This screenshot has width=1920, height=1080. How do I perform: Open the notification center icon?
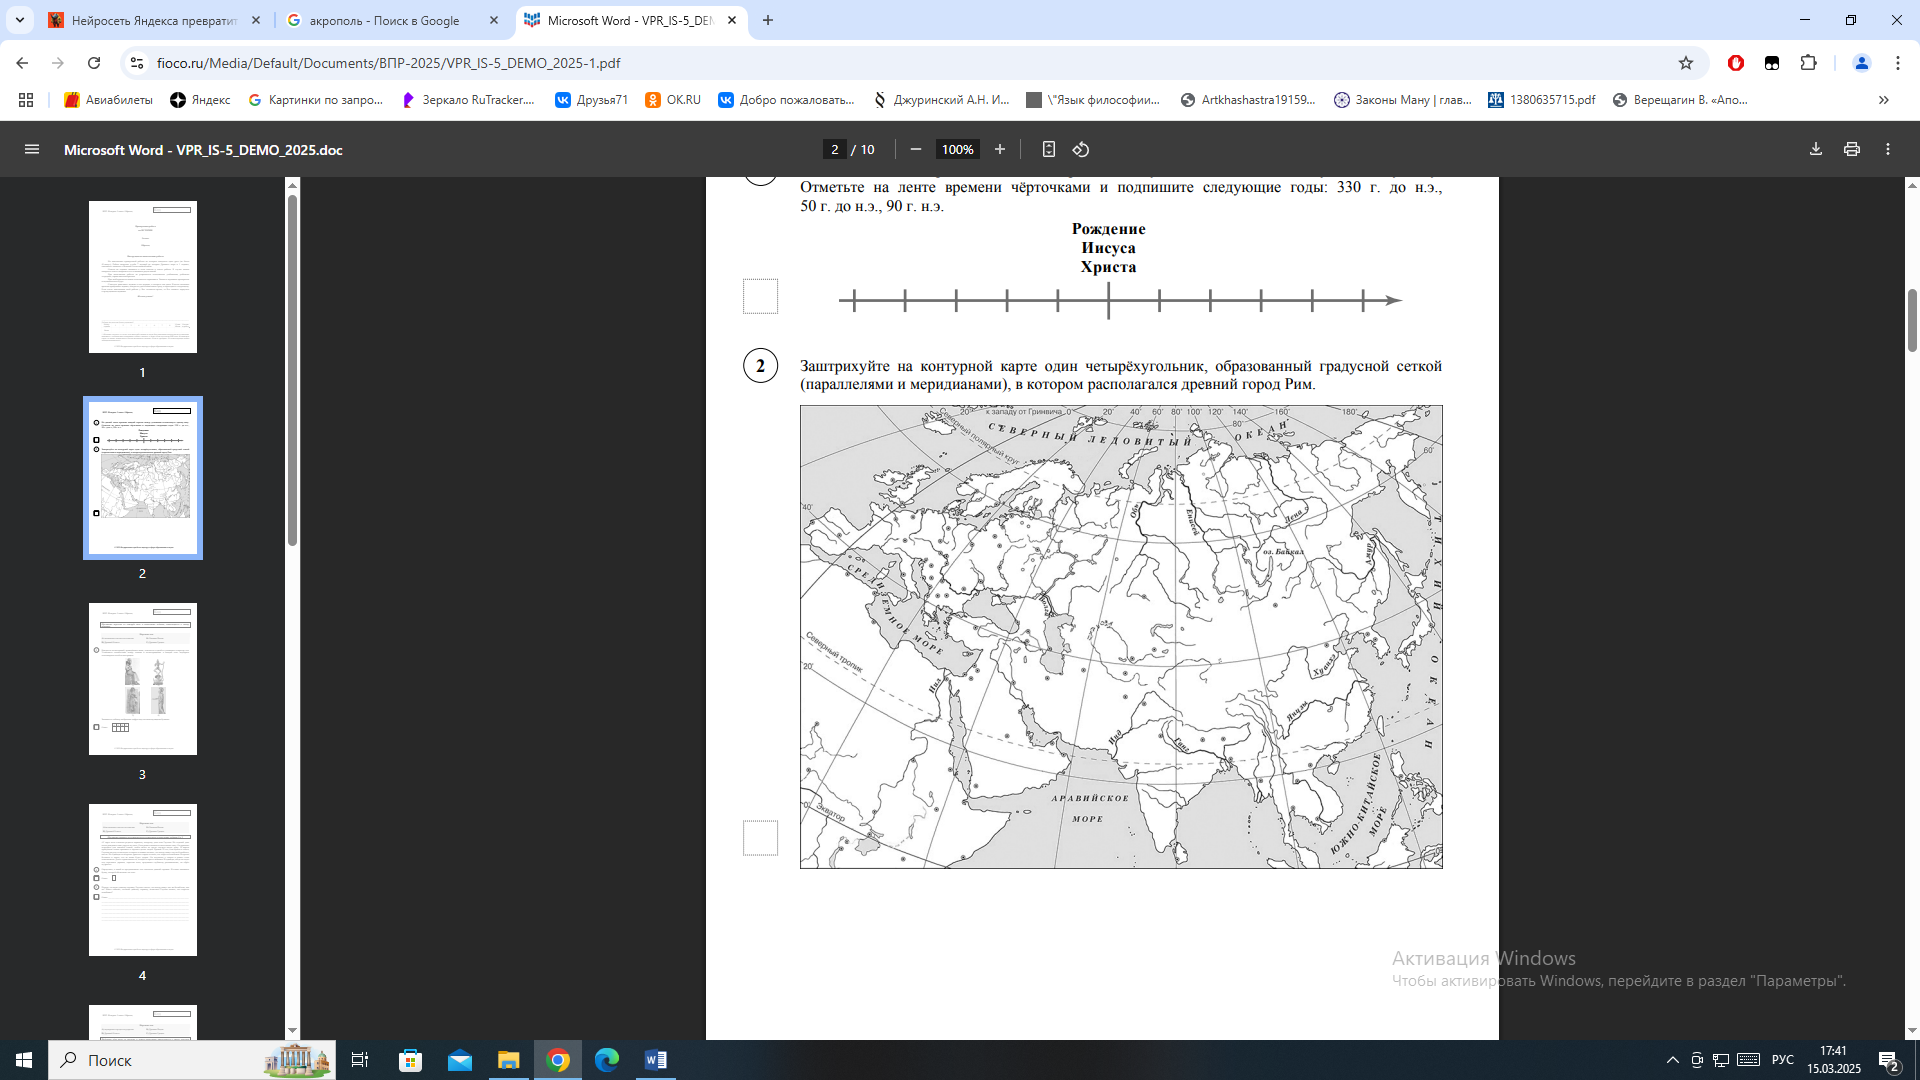pyautogui.click(x=1889, y=1060)
